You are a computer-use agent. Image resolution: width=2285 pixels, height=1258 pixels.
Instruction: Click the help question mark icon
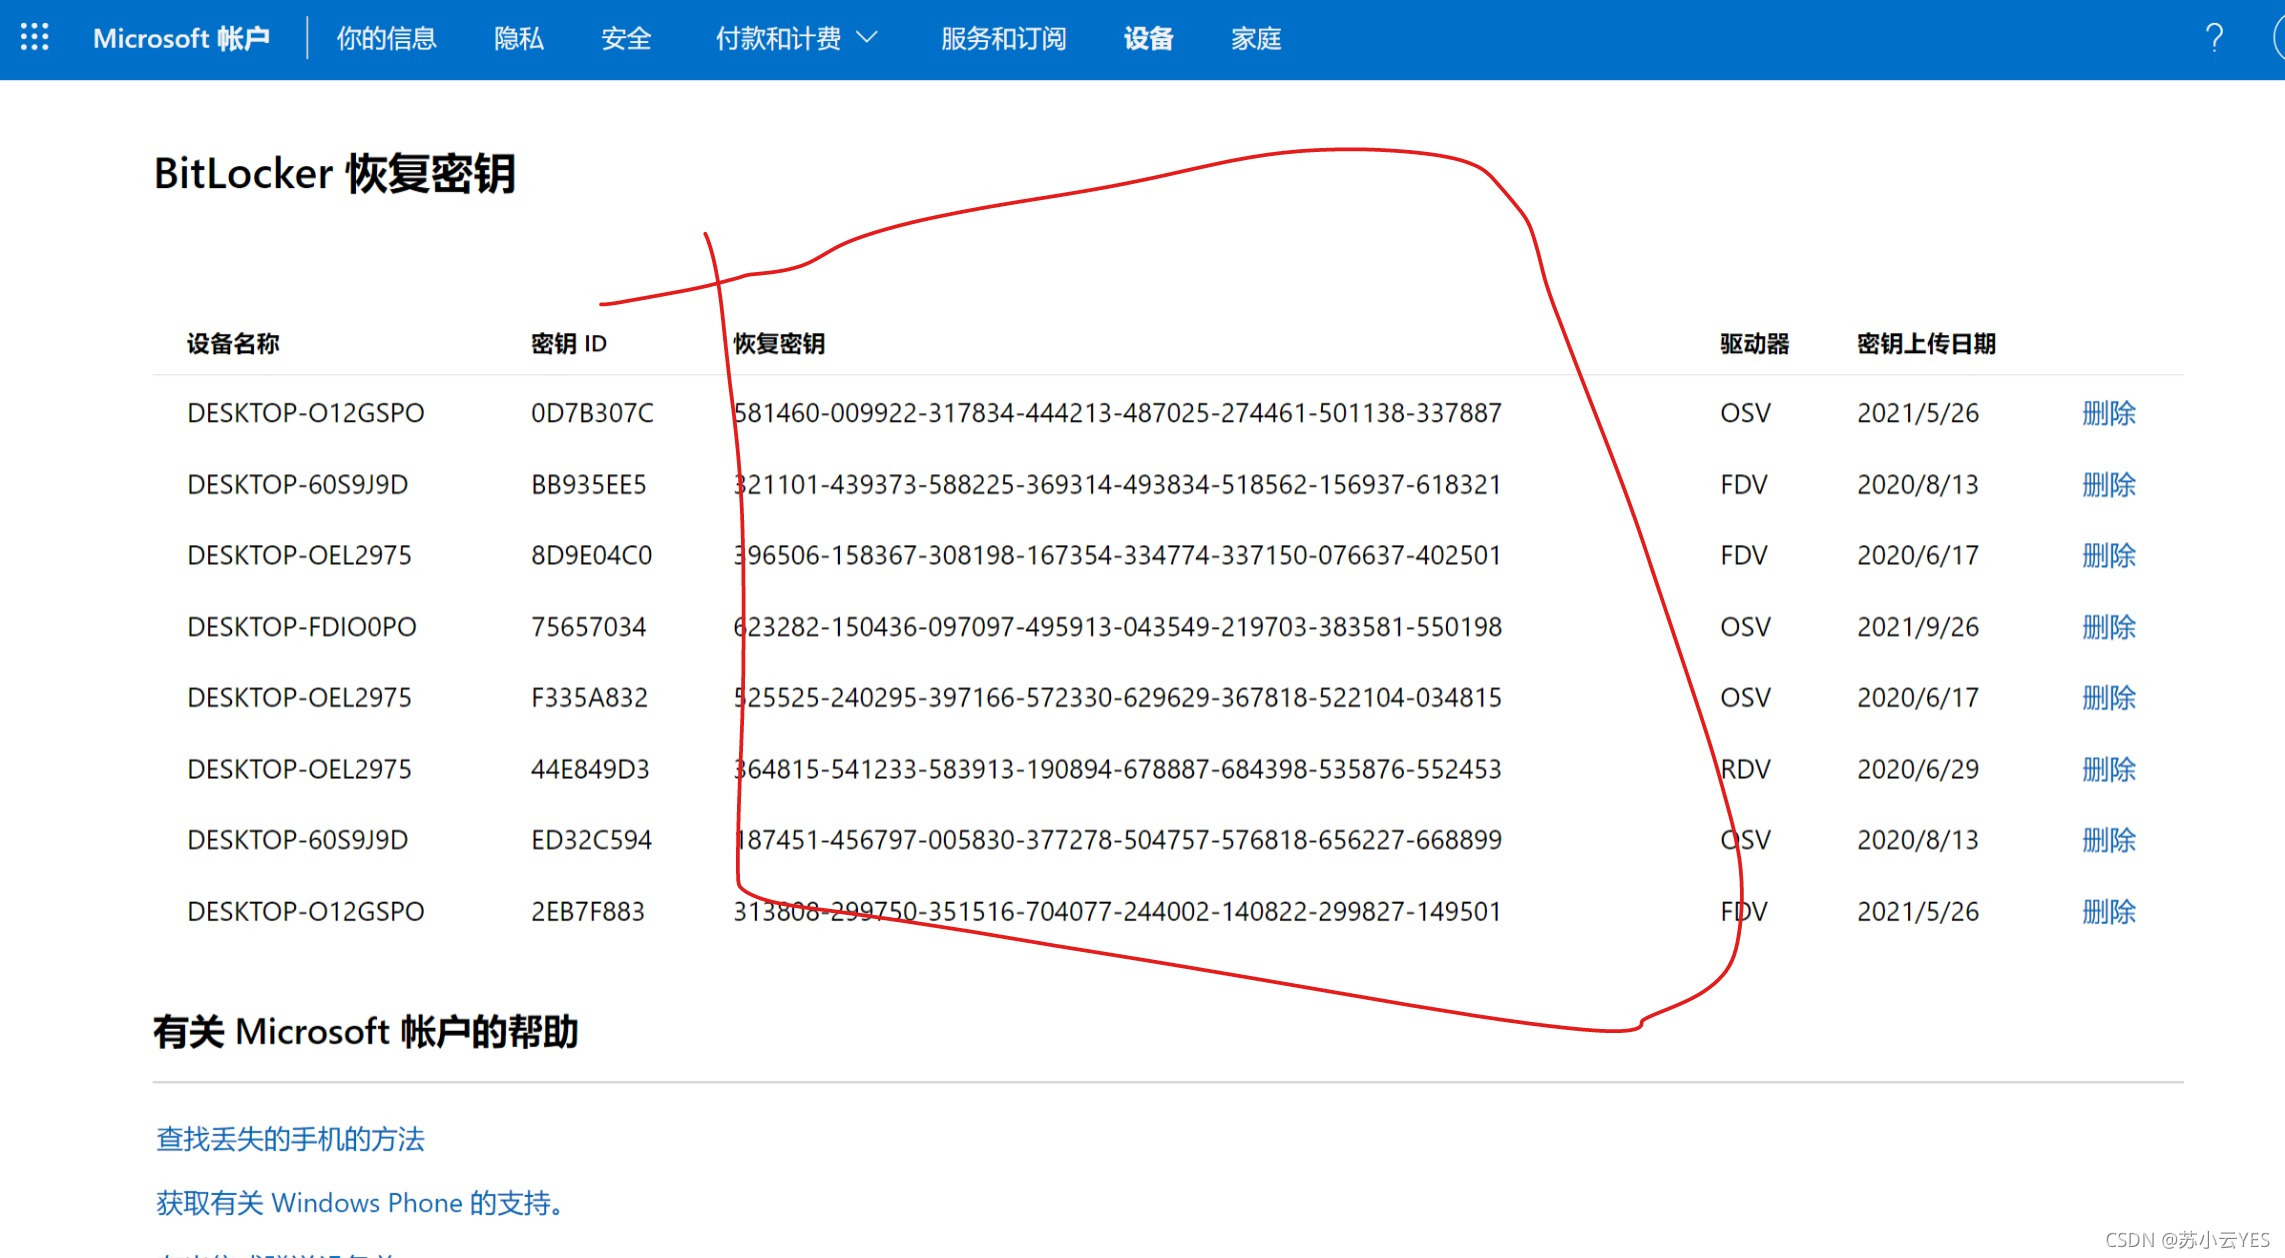(2214, 38)
